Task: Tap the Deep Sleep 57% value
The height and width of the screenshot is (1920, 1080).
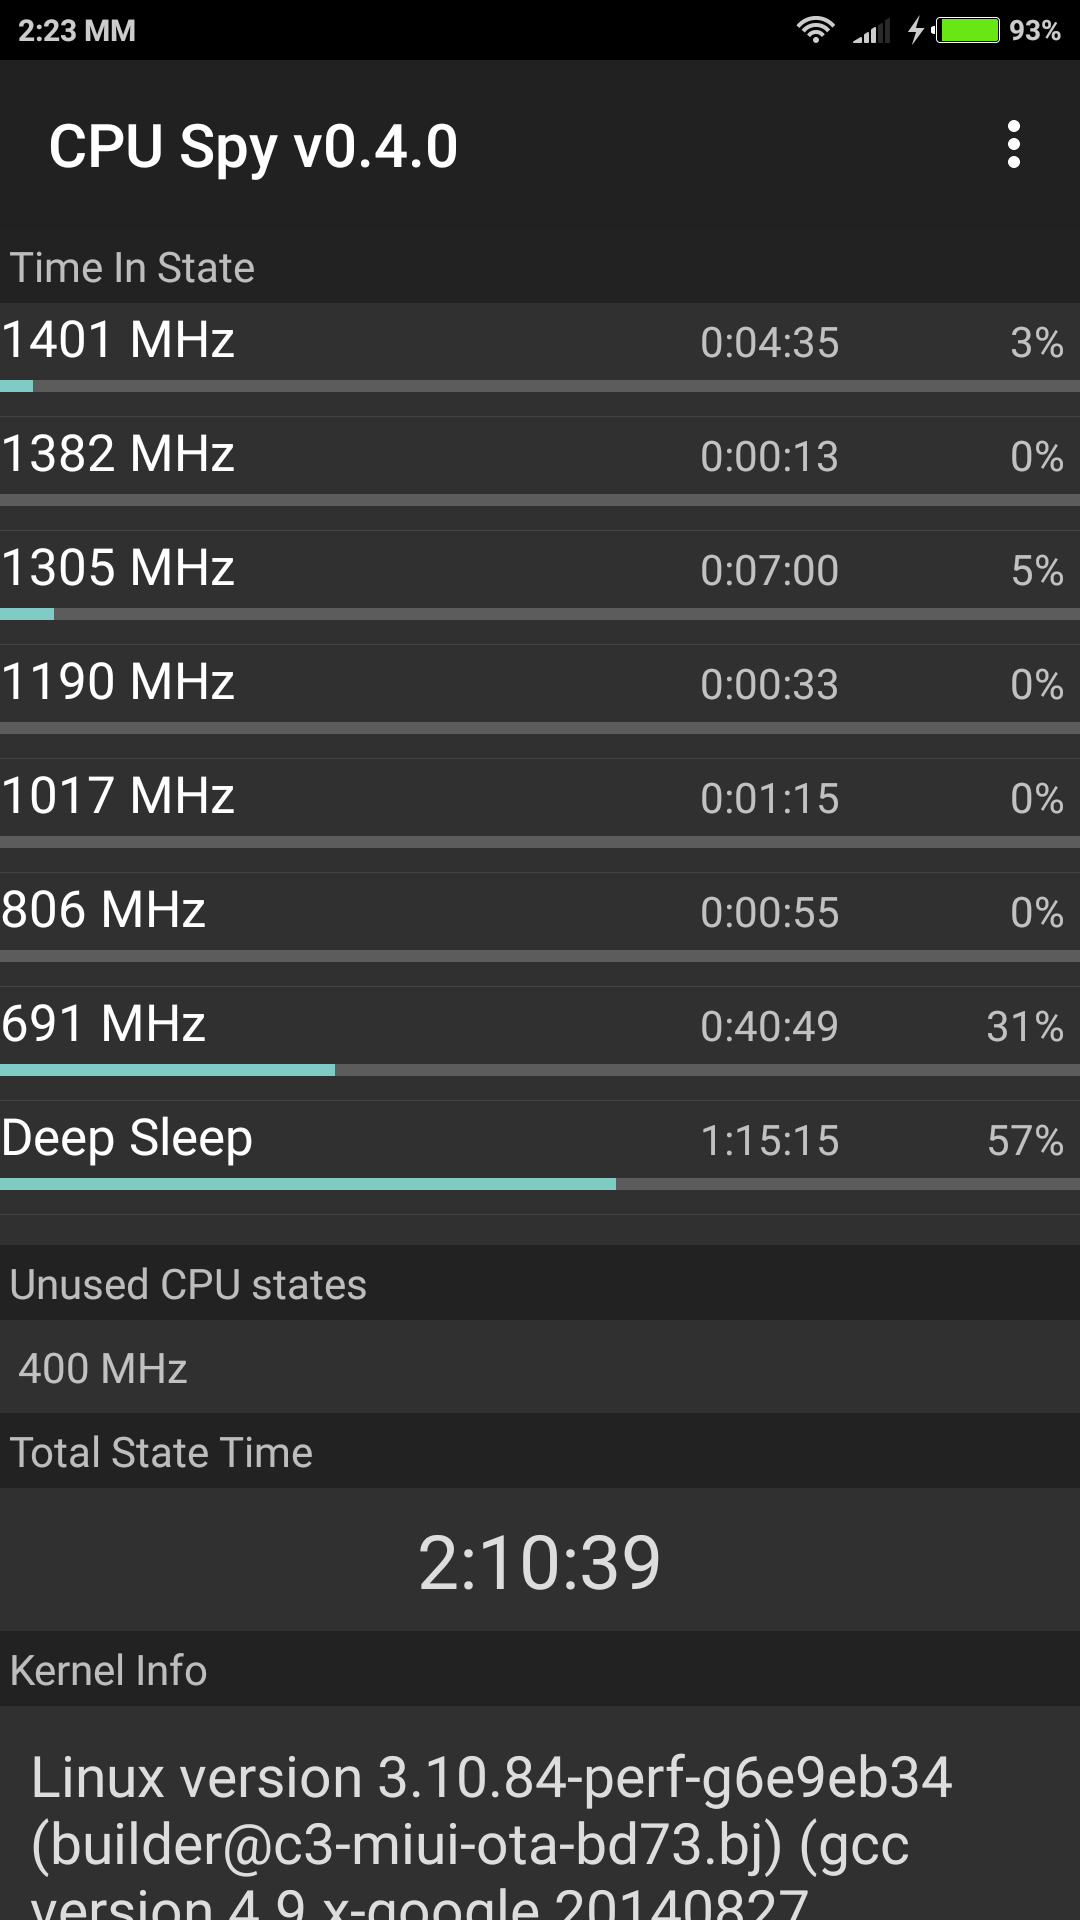Action: pos(1024,1141)
